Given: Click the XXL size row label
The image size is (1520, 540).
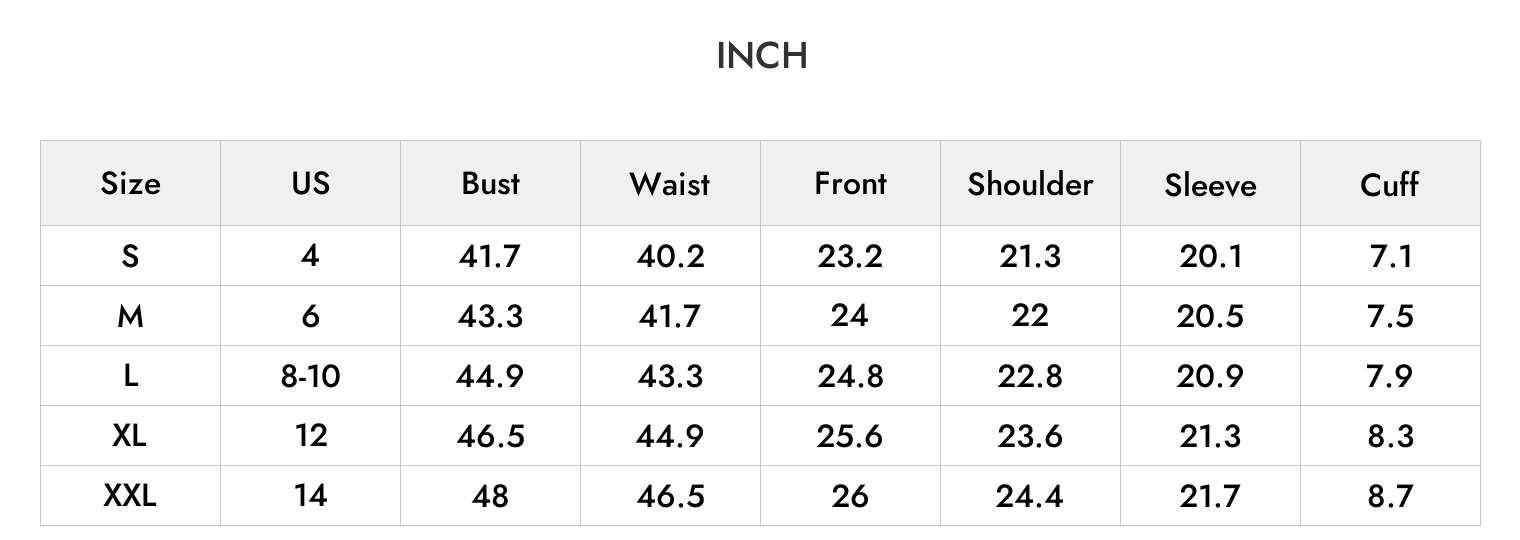Looking at the screenshot, I should [x=130, y=495].
